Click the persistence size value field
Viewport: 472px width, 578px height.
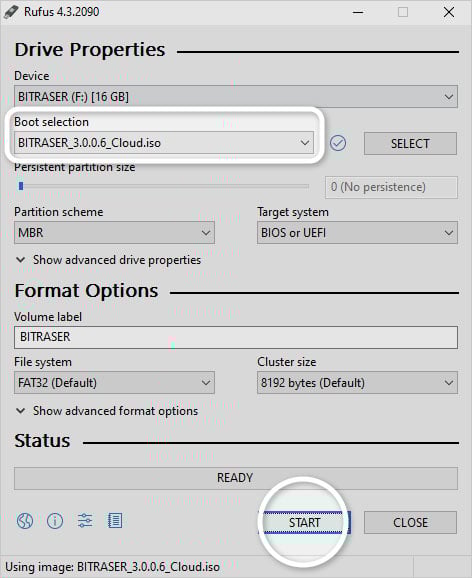click(x=391, y=187)
